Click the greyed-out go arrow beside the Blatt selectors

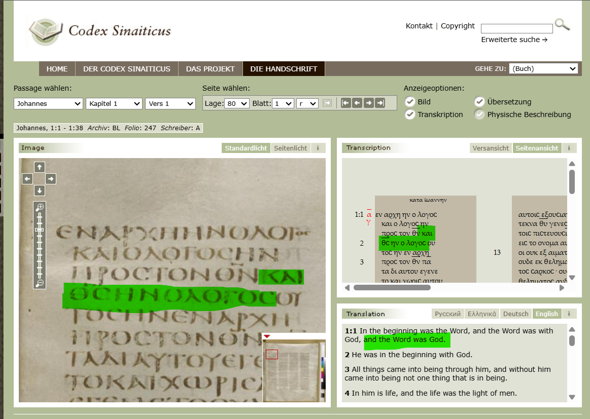pos(327,103)
